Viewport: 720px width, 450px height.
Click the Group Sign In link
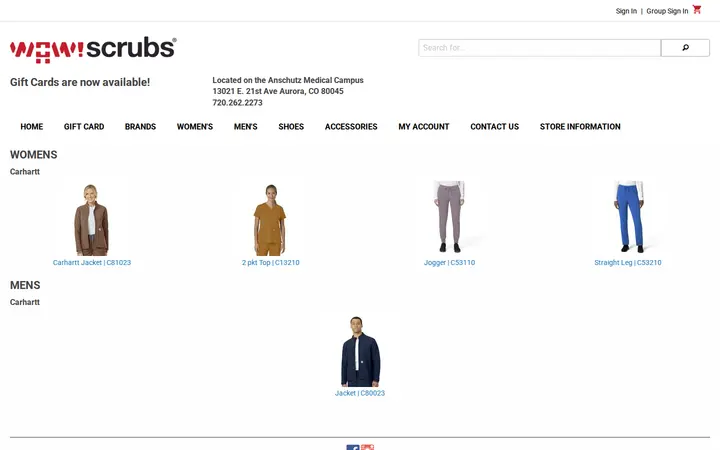tap(667, 11)
